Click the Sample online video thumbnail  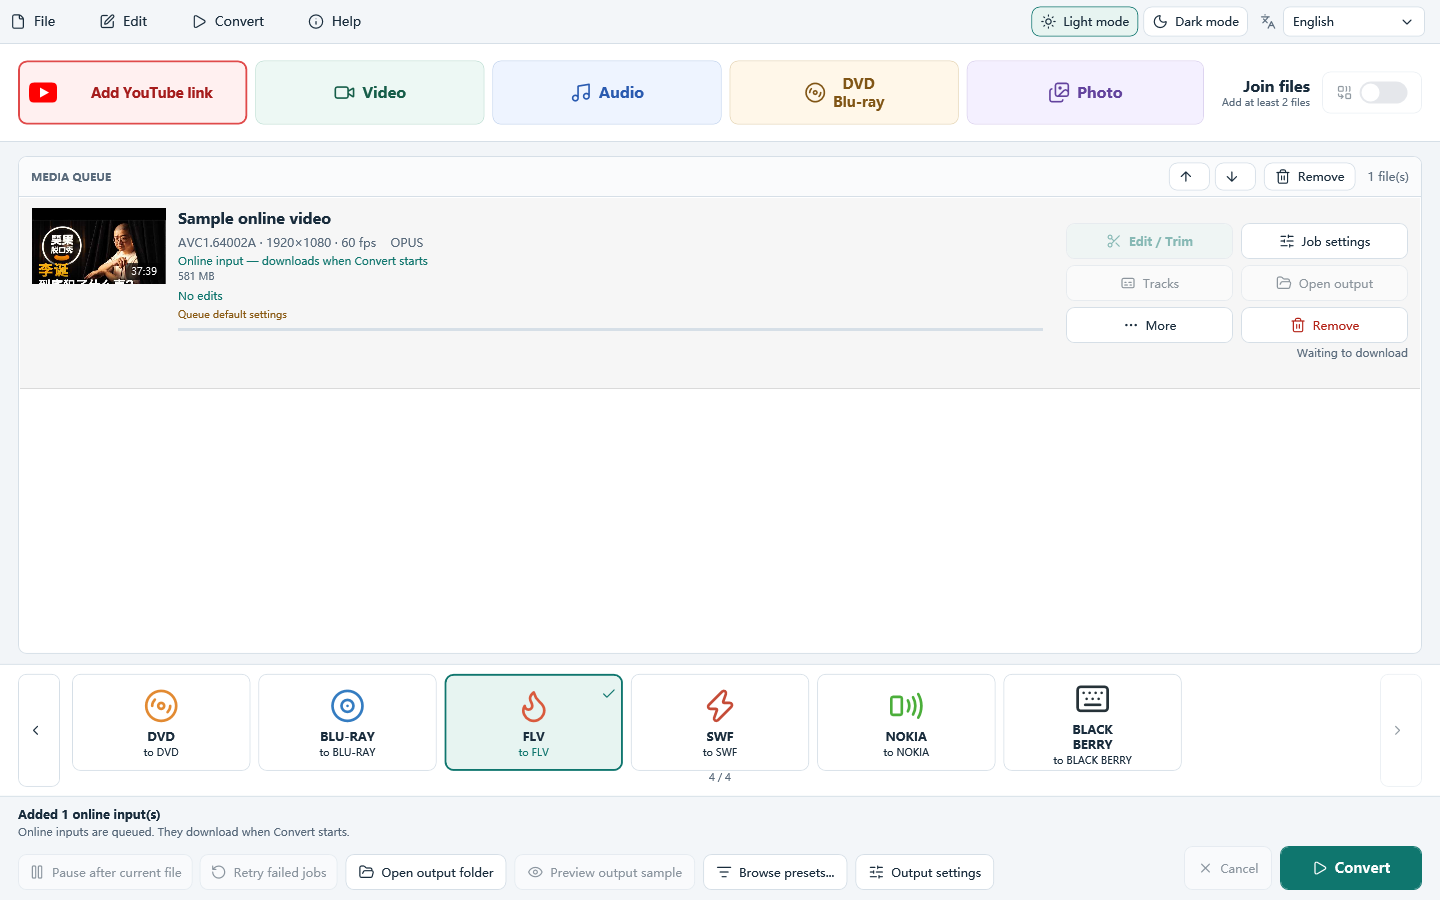coord(99,246)
